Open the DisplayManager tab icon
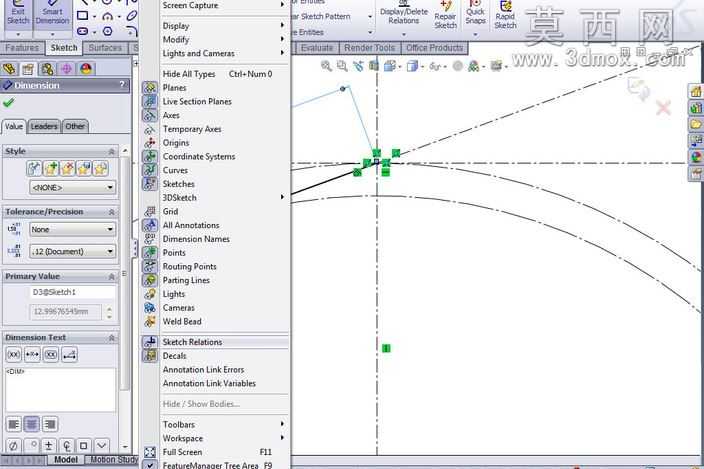 pos(85,69)
